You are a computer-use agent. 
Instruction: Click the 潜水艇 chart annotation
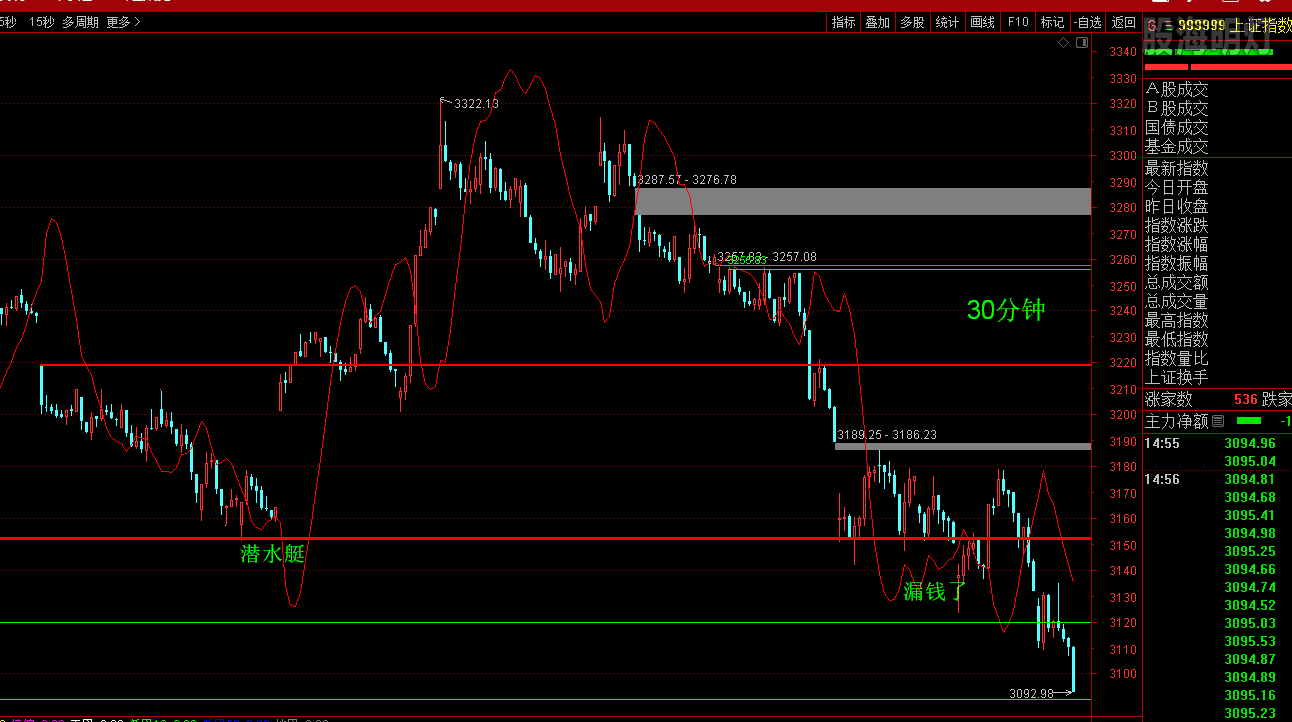click(x=272, y=553)
